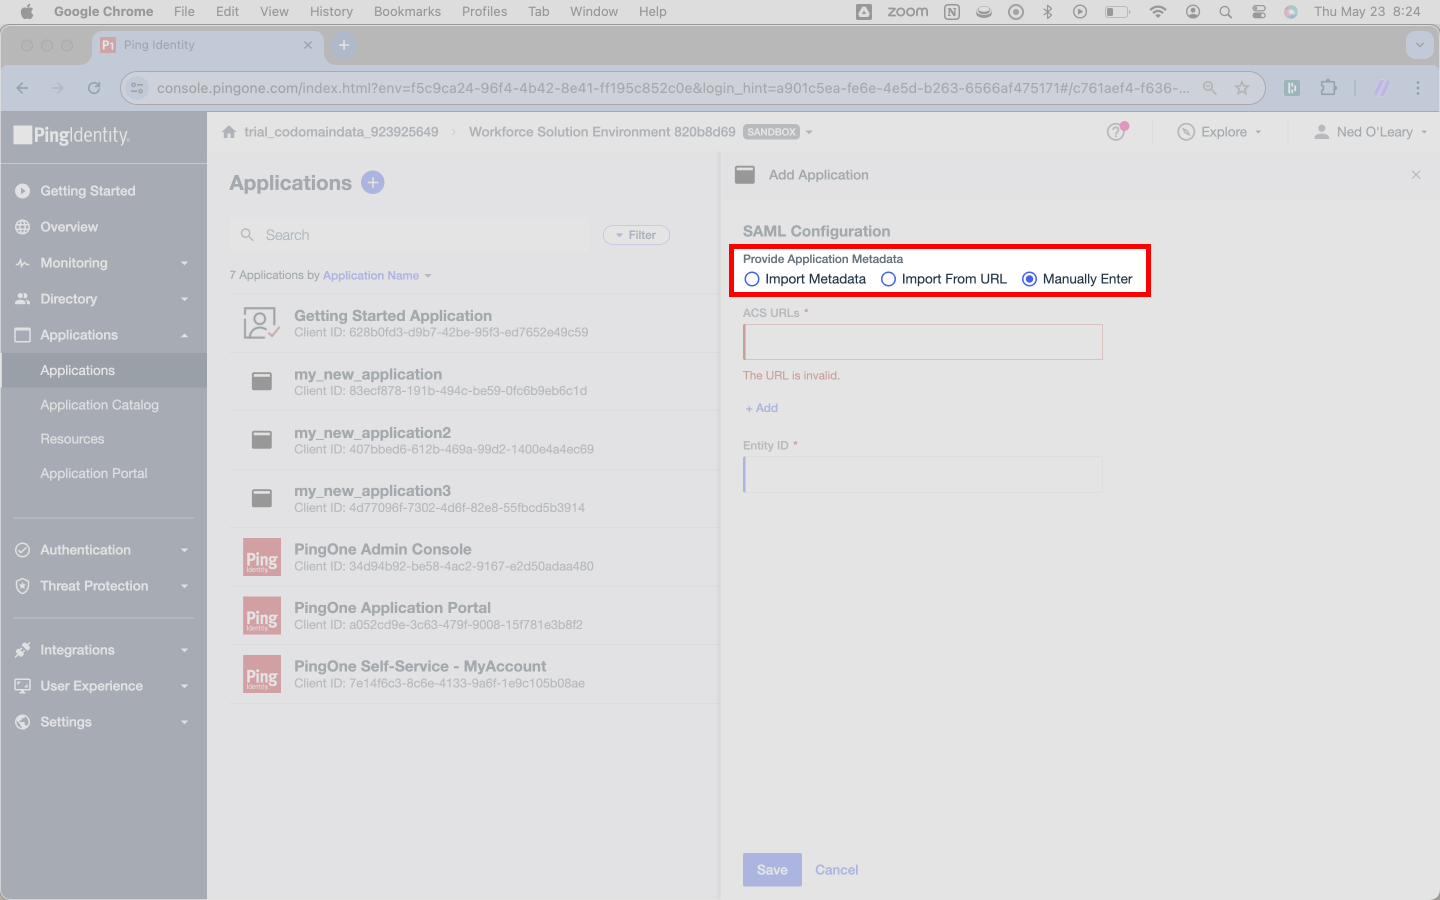Click the Save button
Viewport: 1440px width, 900px height.
772,870
